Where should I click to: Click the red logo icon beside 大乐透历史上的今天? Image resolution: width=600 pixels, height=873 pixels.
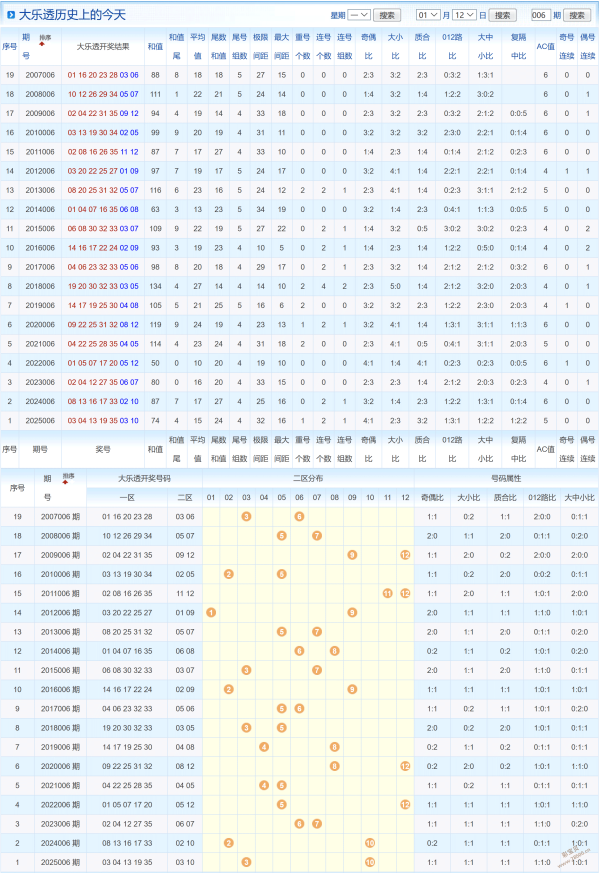[x=11, y=15]
